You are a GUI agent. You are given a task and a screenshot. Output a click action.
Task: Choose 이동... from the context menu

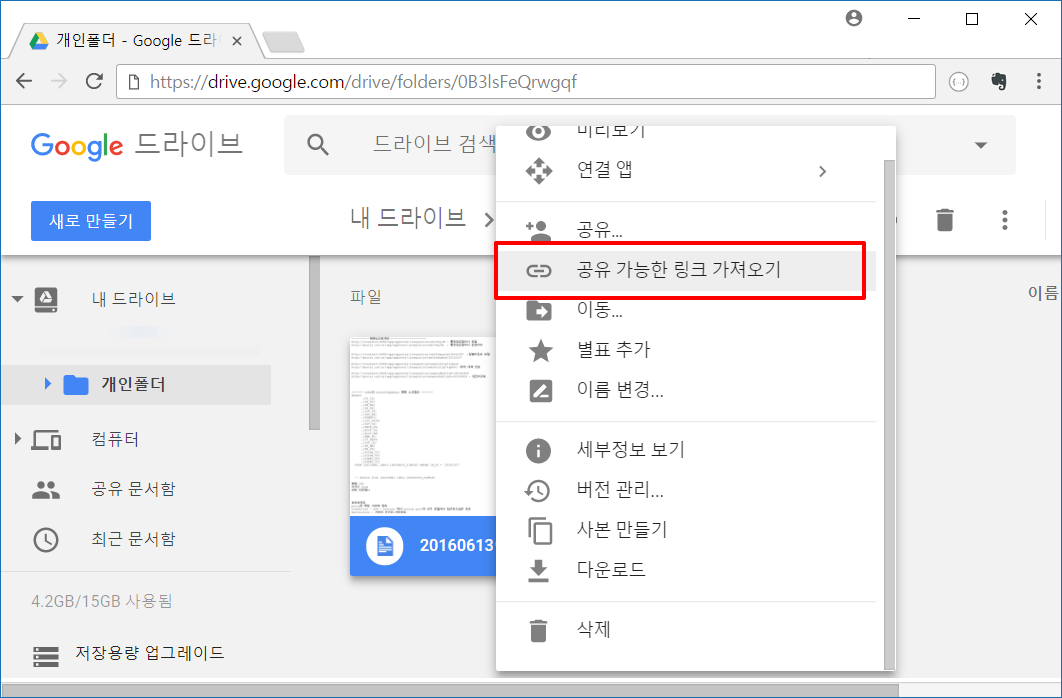[686, 311]
